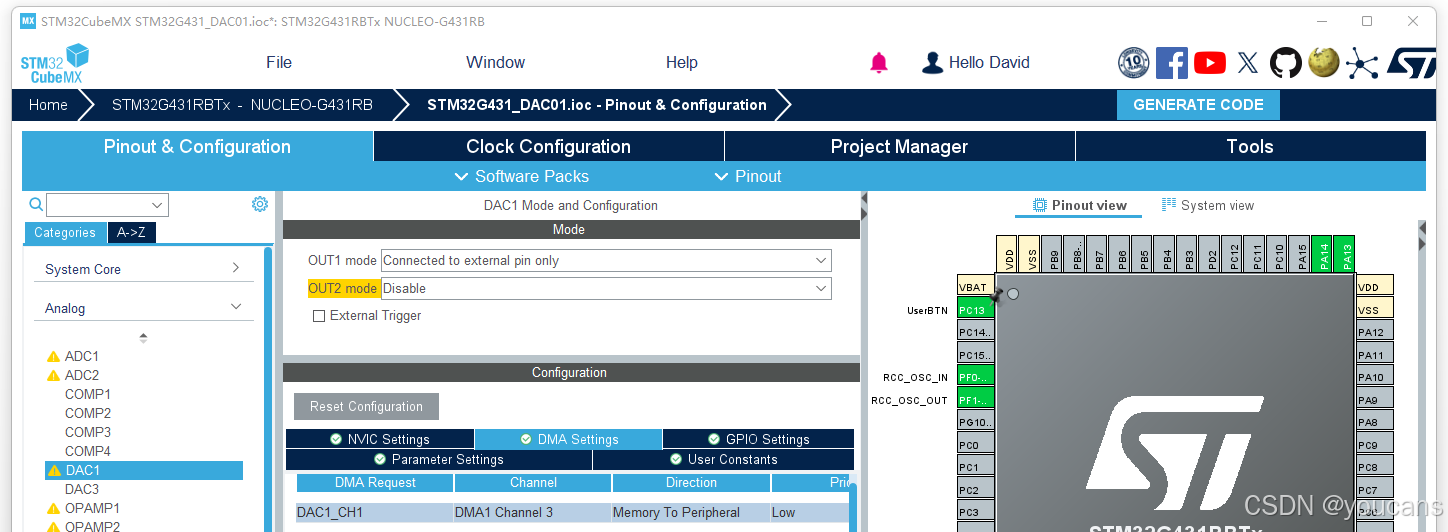Switch to System view
Image resolution: width=1448 pixels, height=532 pixels.
coord(1207,205)
